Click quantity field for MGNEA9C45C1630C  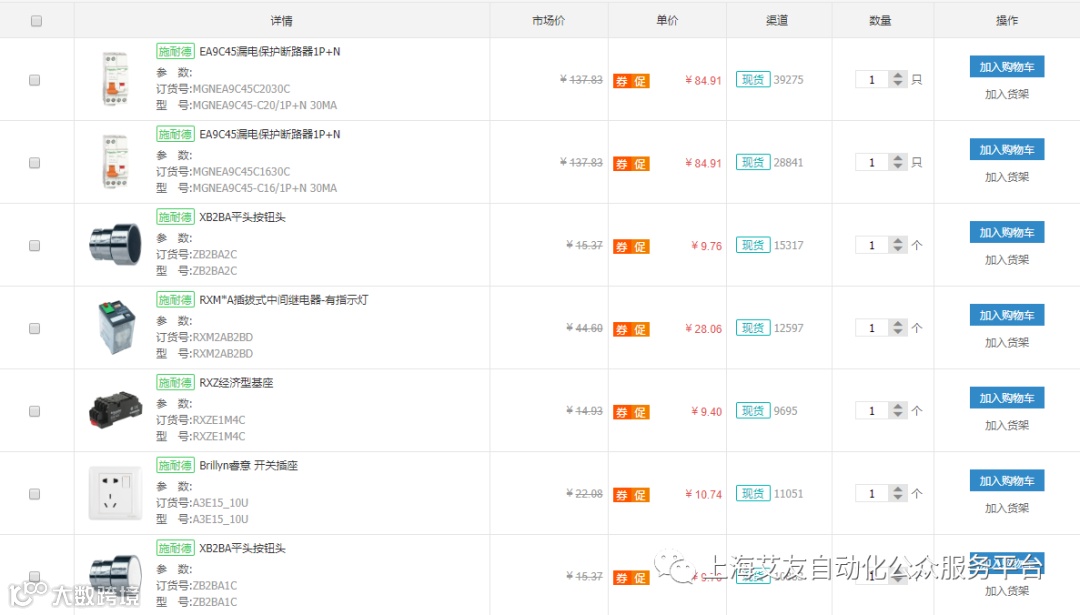872,162
